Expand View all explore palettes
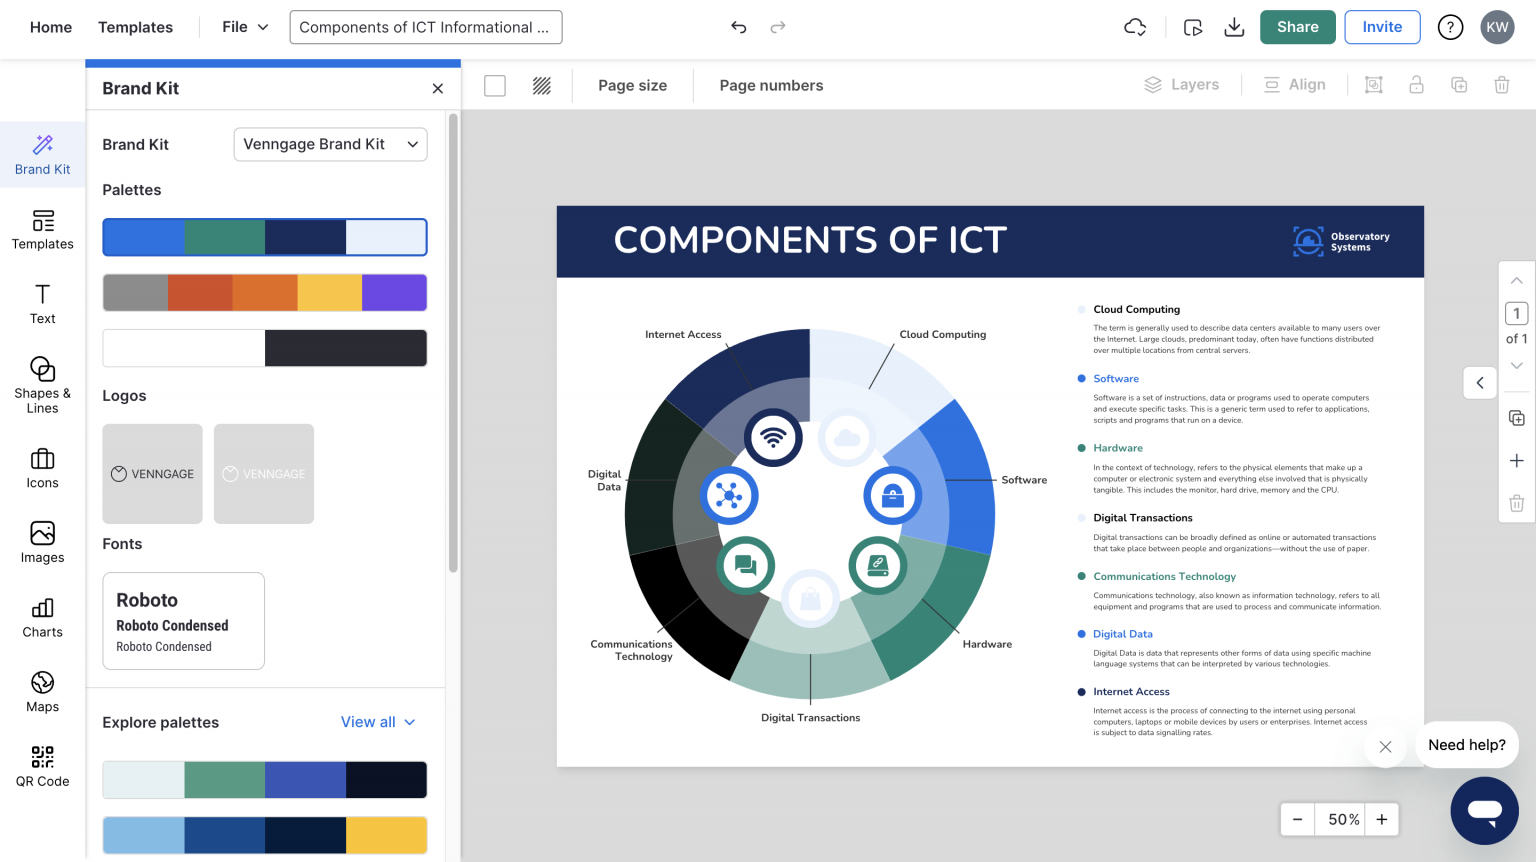 pos(378,722)
